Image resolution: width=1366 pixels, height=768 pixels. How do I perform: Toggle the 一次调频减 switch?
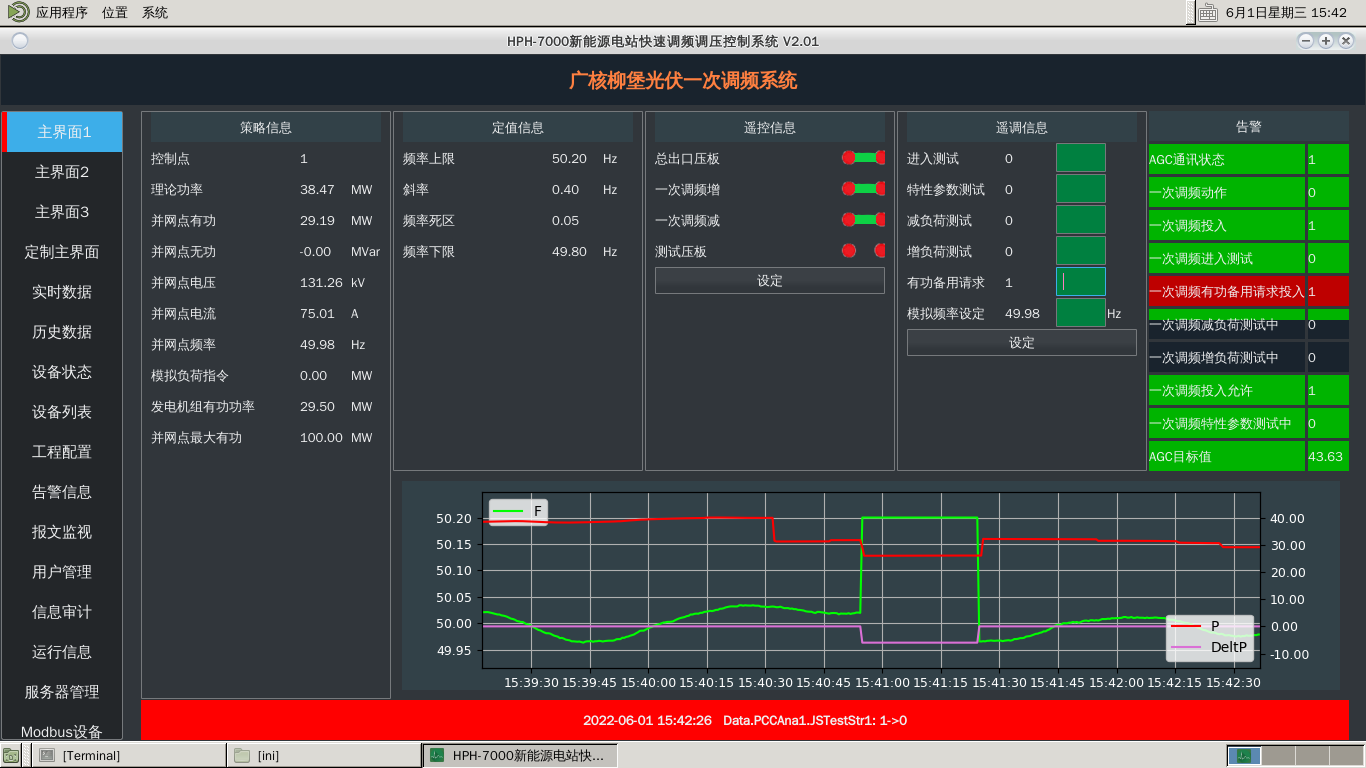coord(863,220)
